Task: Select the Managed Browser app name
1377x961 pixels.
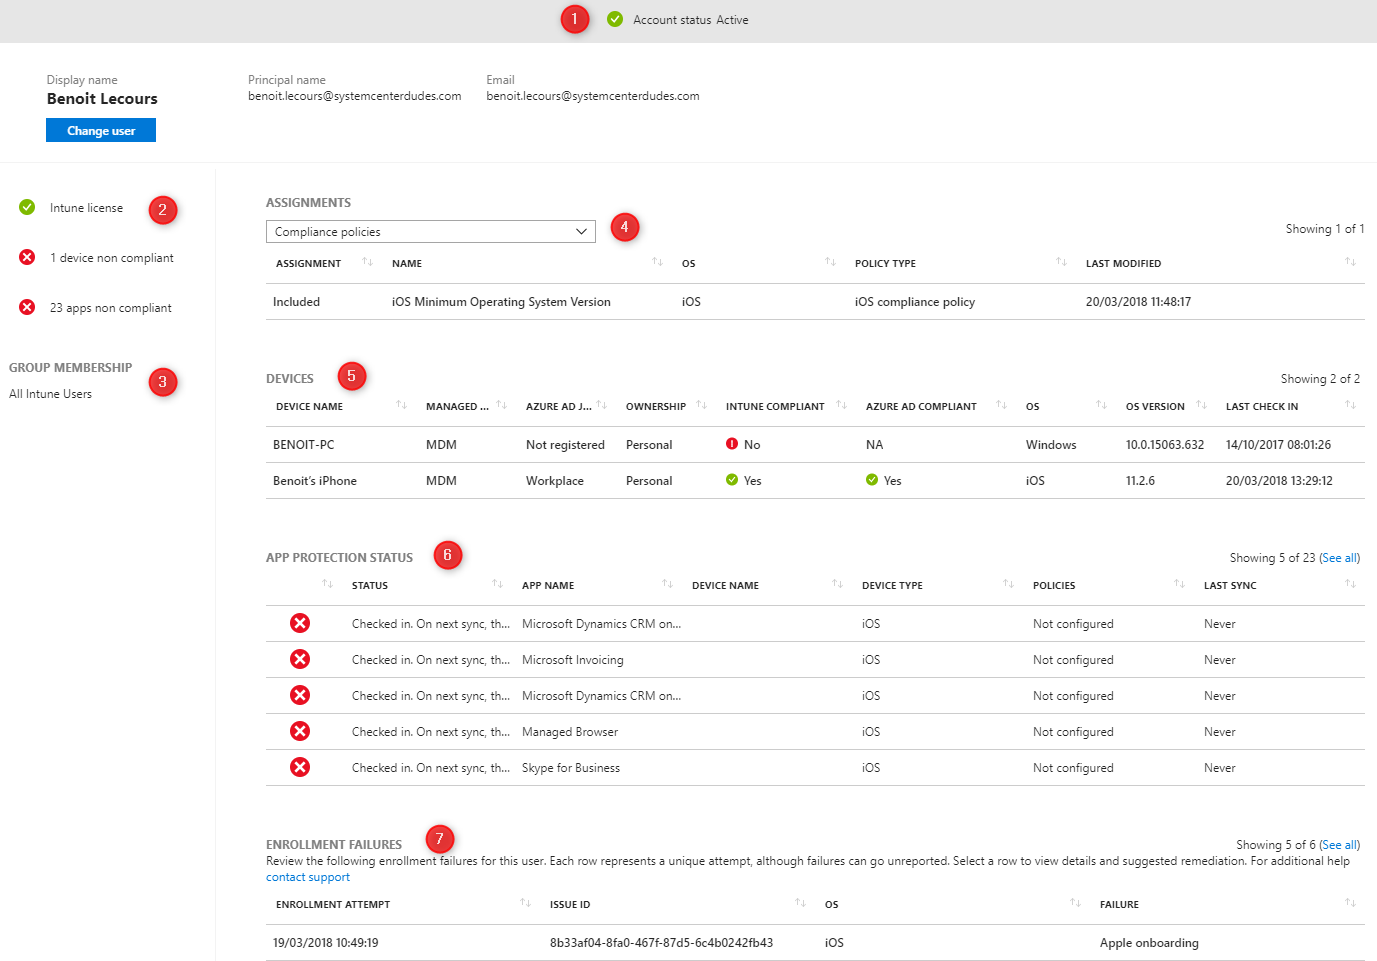Action: [x=570, y=732]
